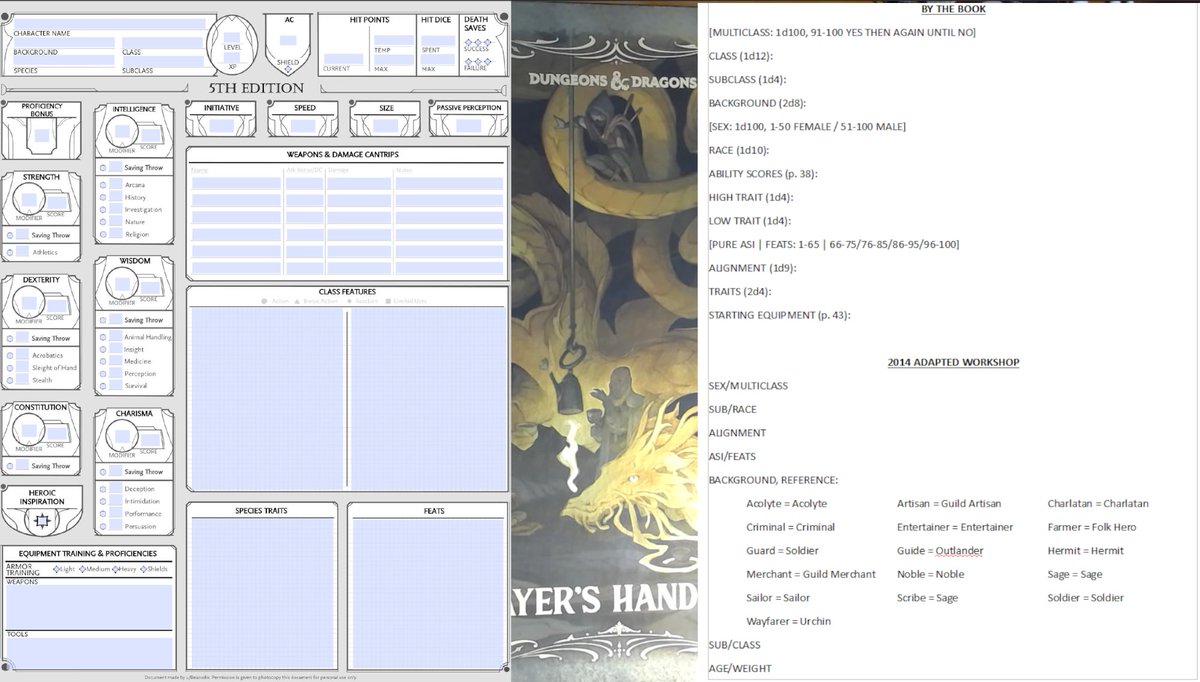Viewport: 1200px width, 682px height.
Task: Toggle the Intimidation proficiency circle
Action: (104, 501)
